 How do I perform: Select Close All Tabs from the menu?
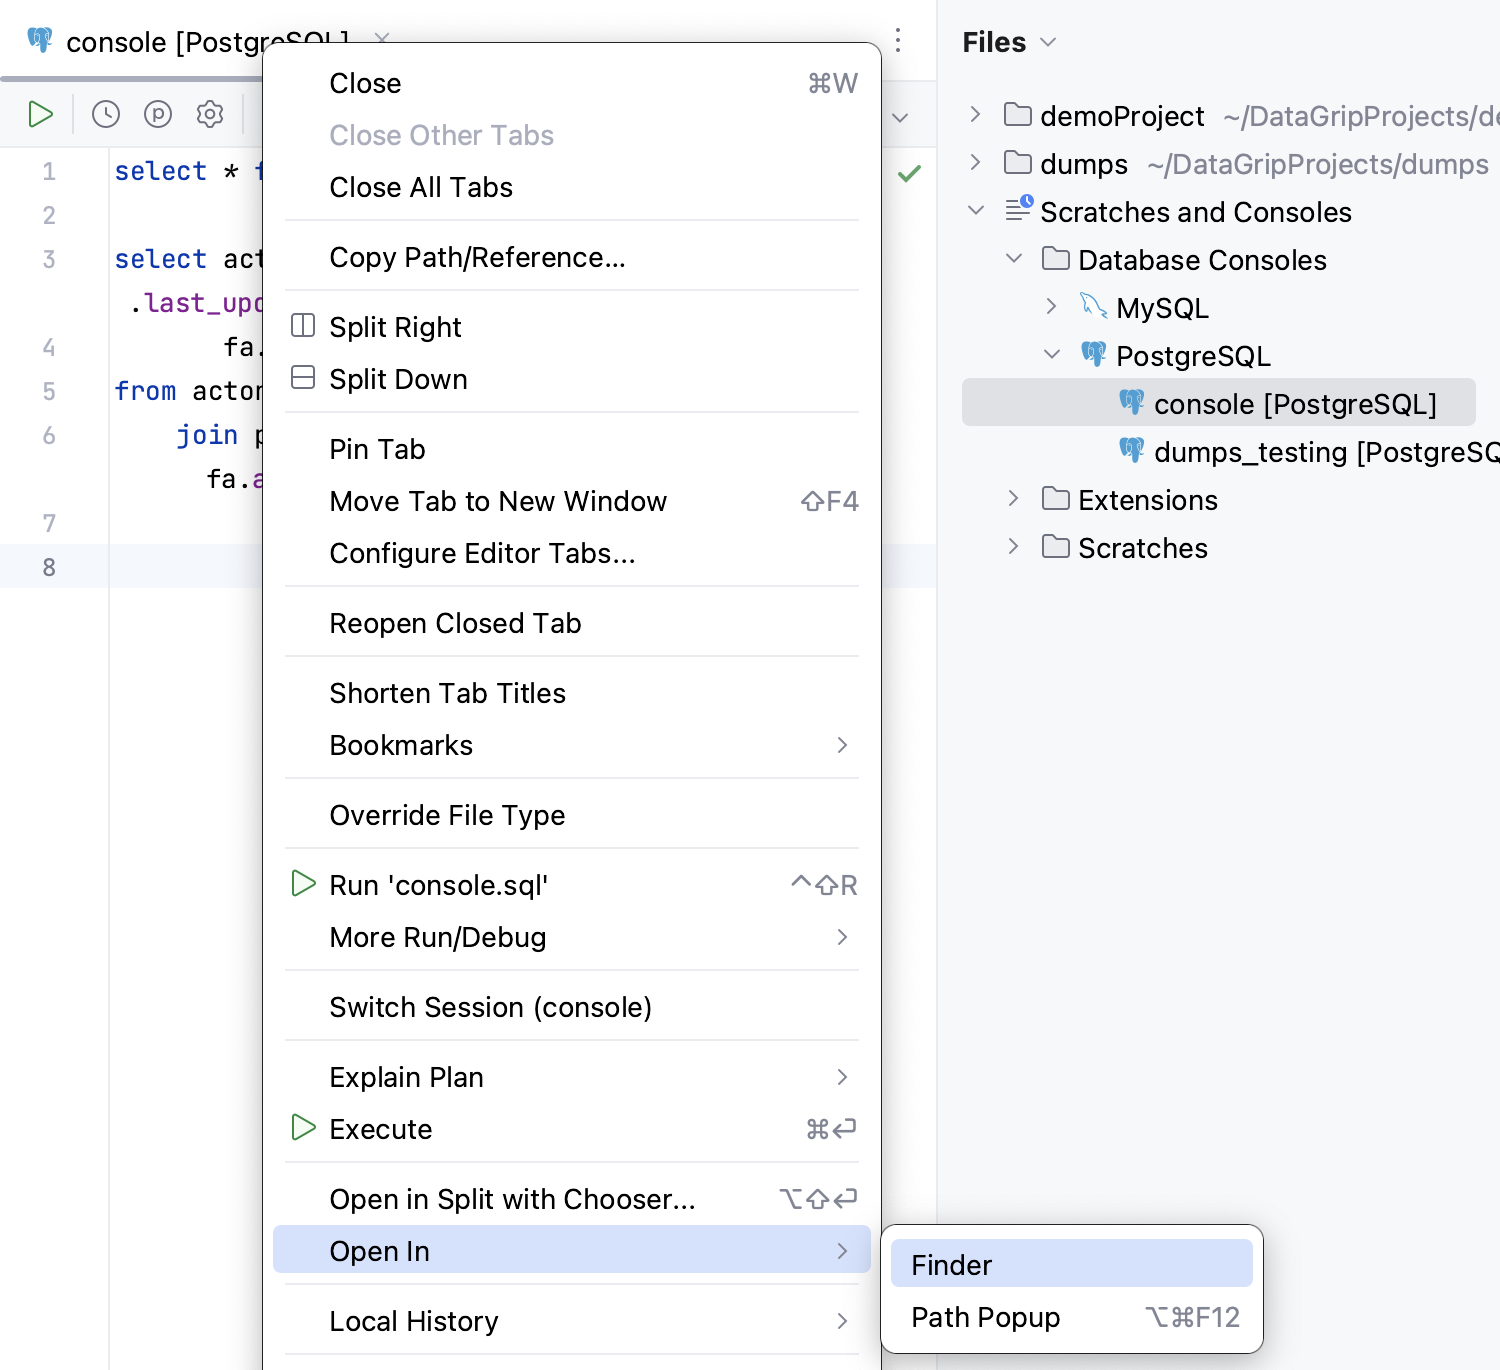420,187
